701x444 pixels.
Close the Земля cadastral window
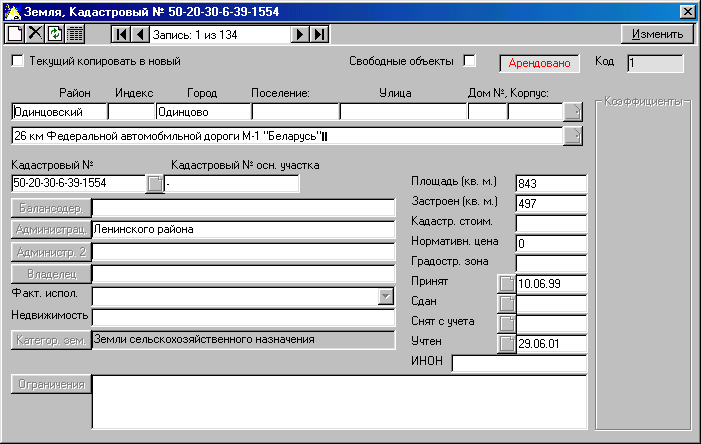tap(687, 12)
